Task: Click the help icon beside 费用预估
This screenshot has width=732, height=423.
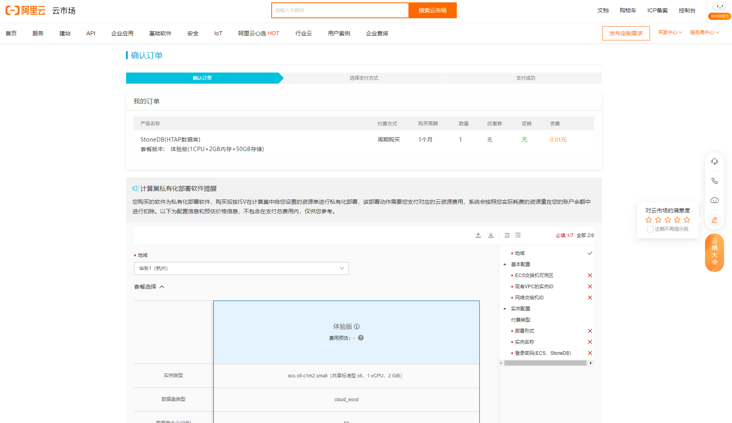Action: point(361,338)
